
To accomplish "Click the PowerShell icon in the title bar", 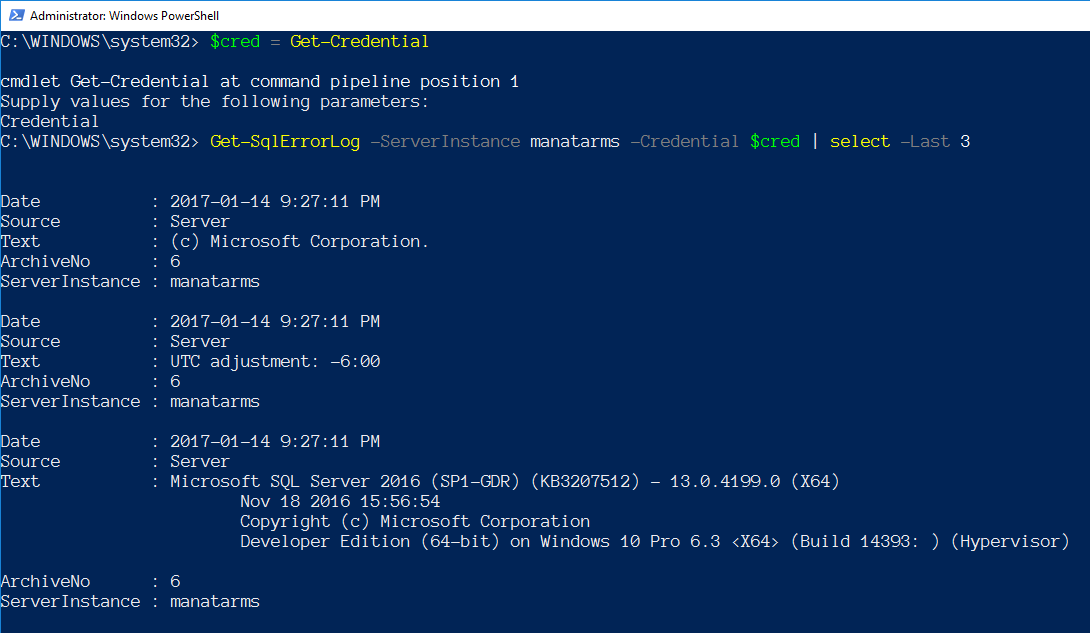I will (15, 15).
